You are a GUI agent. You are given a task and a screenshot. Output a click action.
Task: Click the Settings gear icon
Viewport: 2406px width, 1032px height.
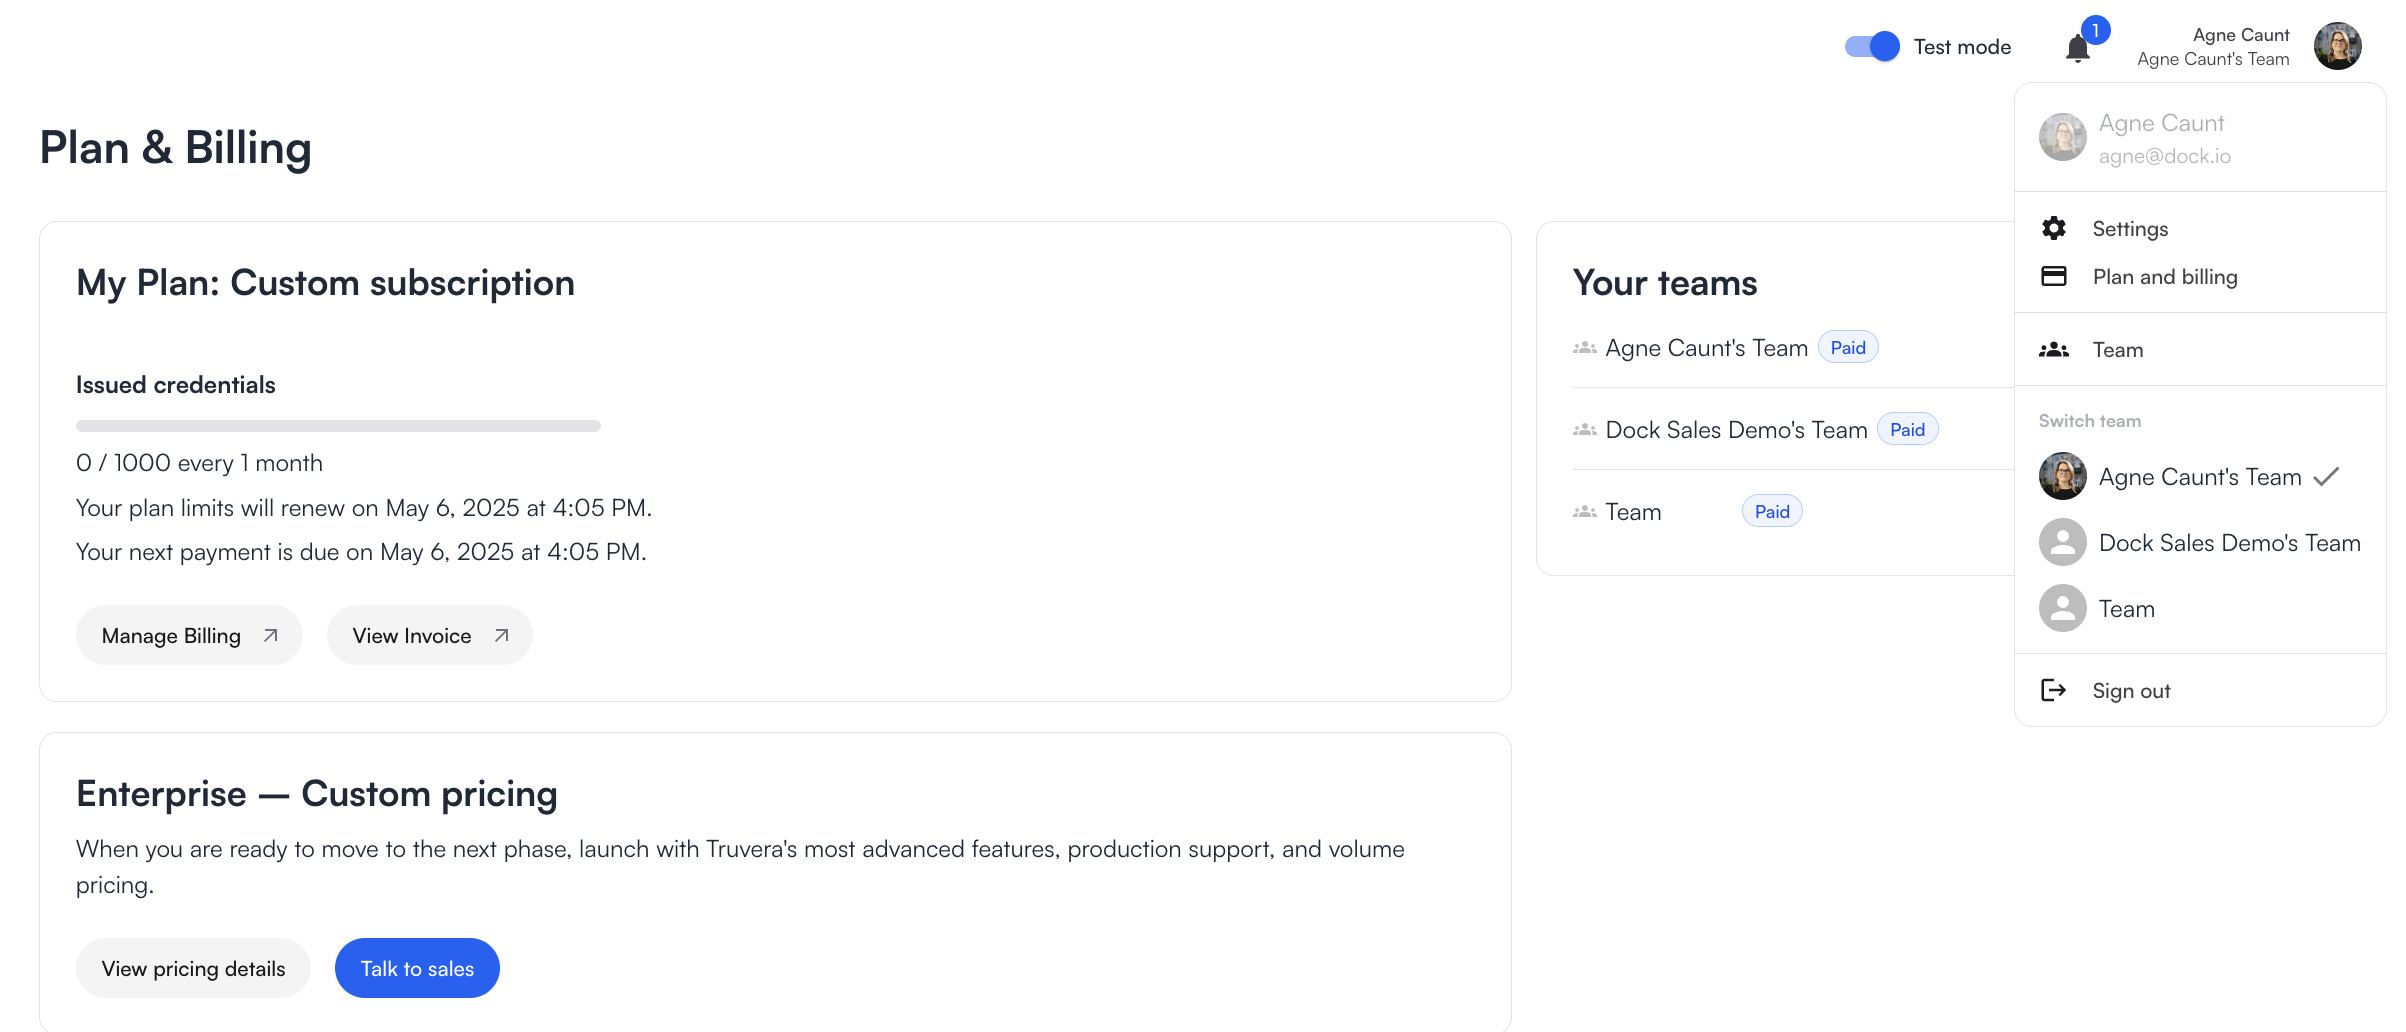(x=2054, y=229)
